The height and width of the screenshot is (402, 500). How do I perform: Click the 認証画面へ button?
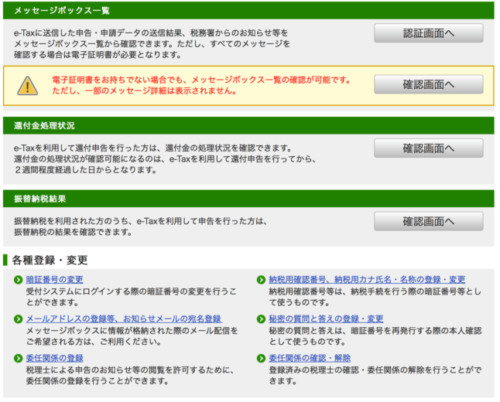(428, 33)
